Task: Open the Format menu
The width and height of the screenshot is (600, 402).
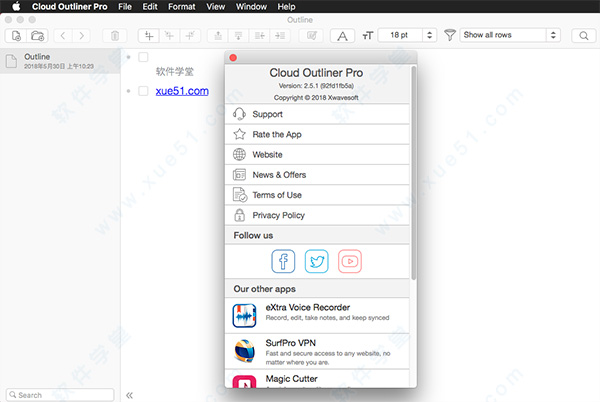Action: [x=181, y=7]
